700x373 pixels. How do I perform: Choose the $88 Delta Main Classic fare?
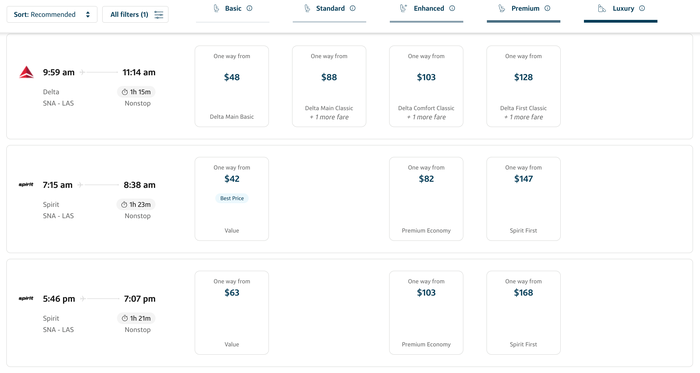pos(329,86)
